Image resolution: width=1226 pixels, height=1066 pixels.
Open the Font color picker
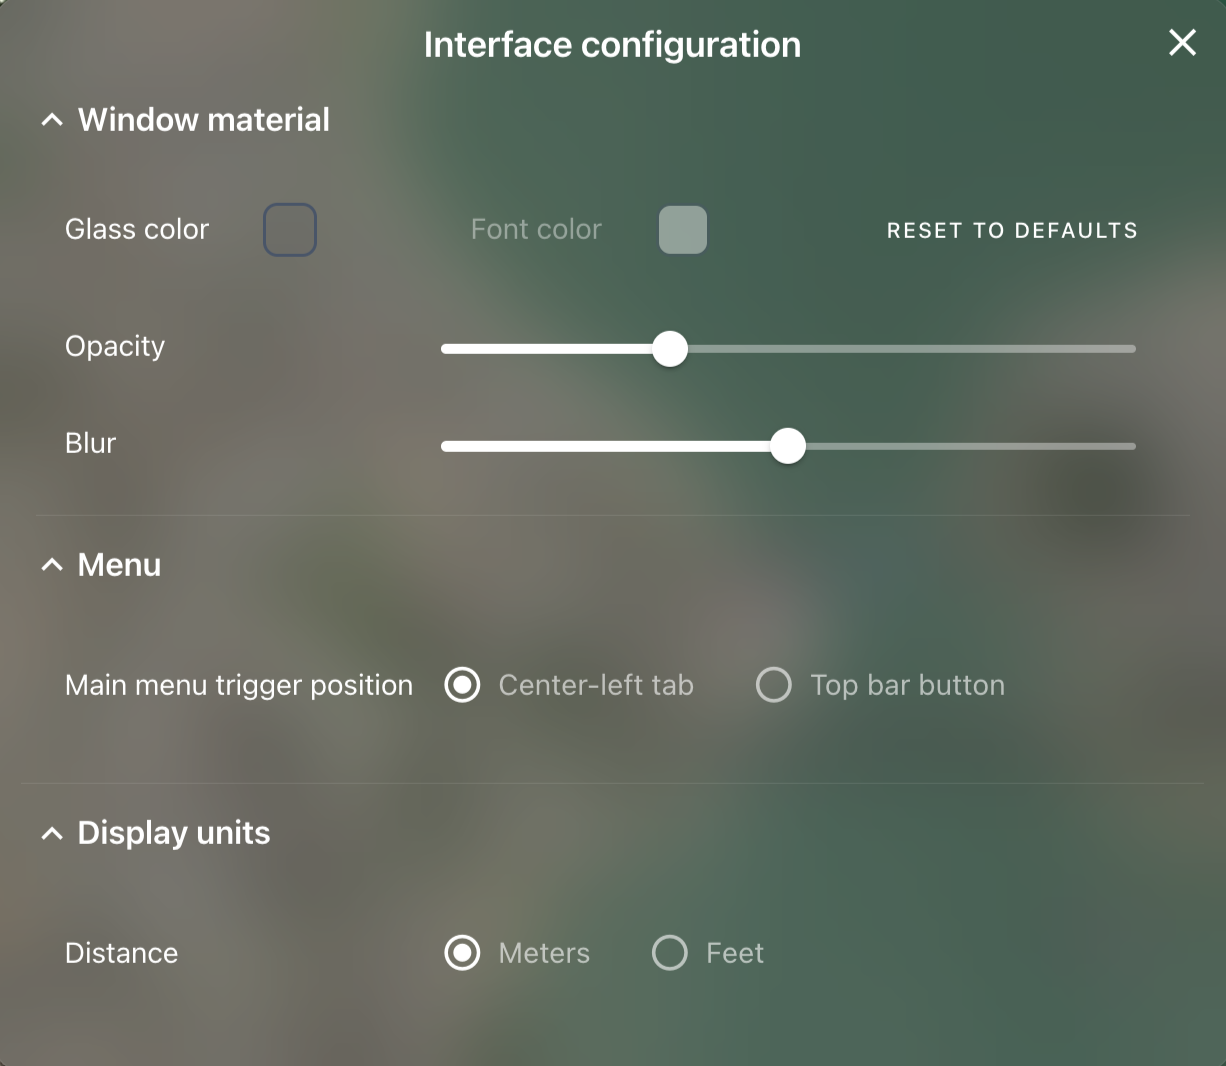tap(683, 229)
